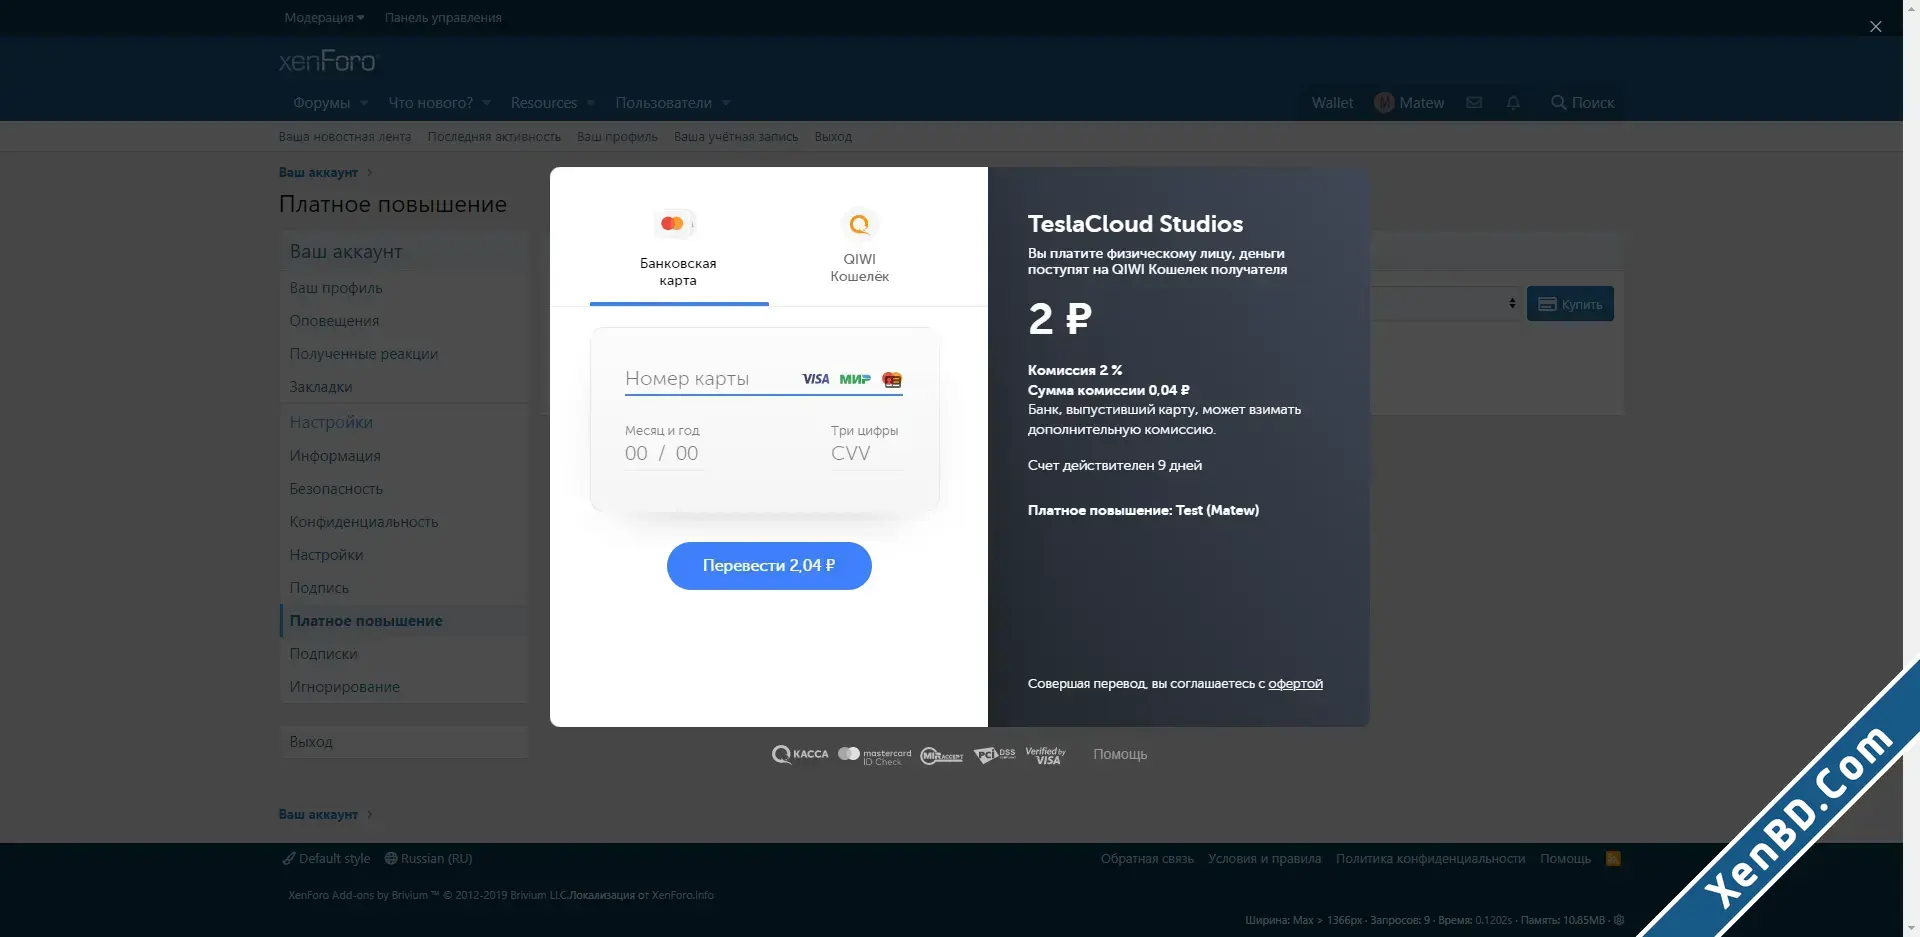Open Полученные реакции in sidebar

(x=404, y=354)
